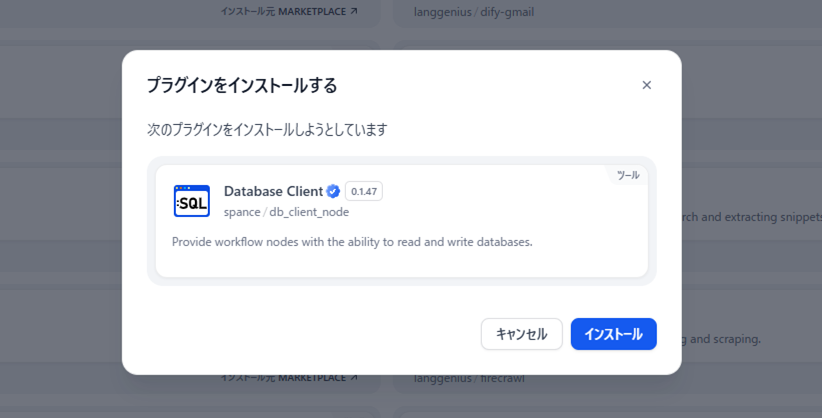
Task: Click the プラグインをインストールする dialog title
Action: [241, 85]
